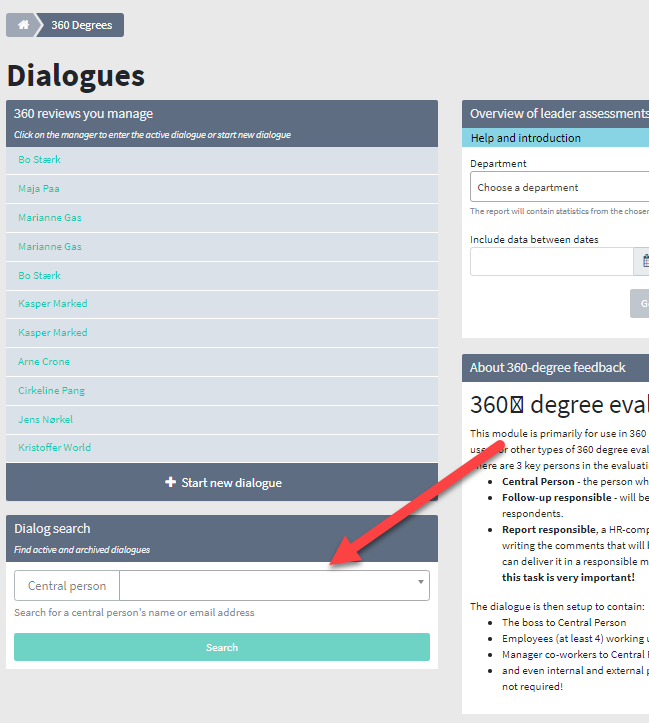Open Arne Crone's dialogue
The image size is (649, 723).
(44, 362)
